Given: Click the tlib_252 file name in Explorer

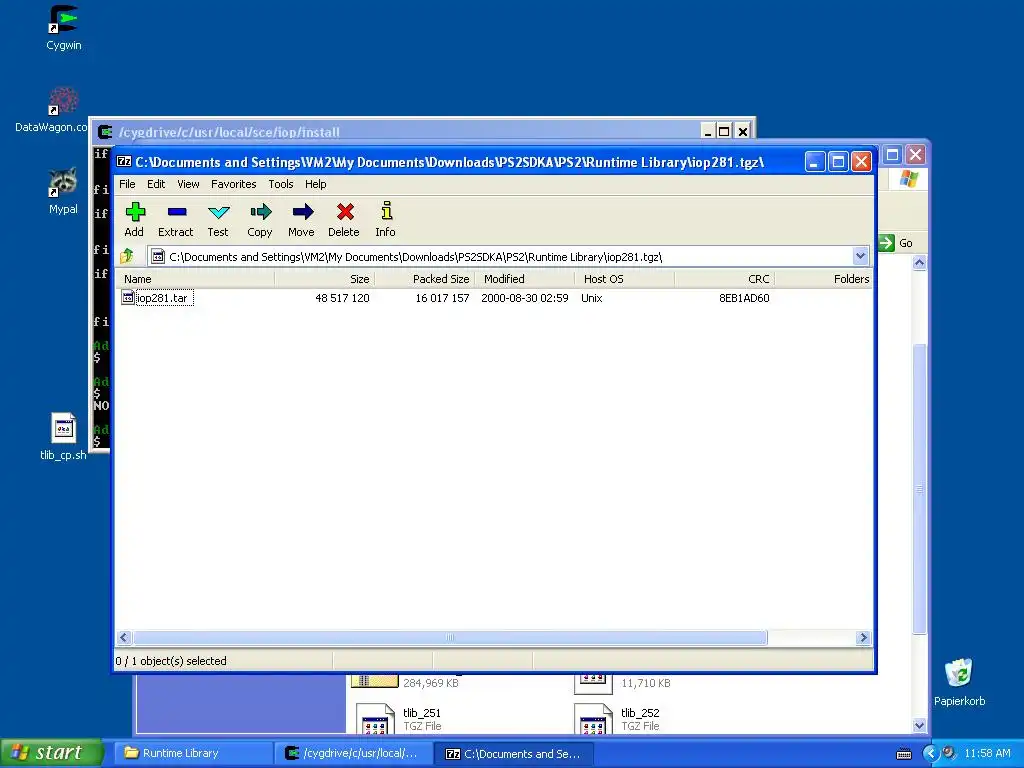Looking at the screenshot, I should (640, 712).
